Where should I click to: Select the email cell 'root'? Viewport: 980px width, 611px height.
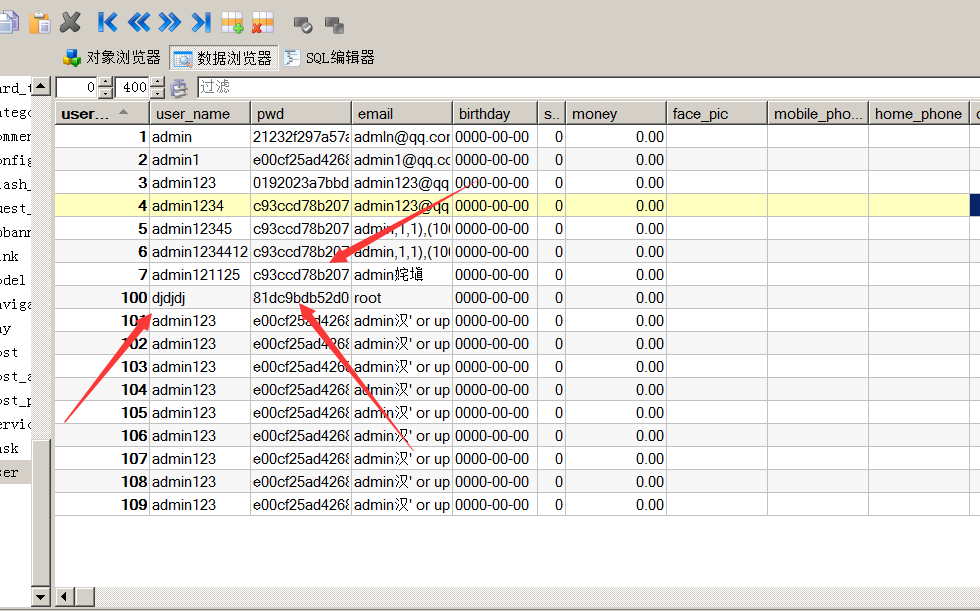coord(402,298)
